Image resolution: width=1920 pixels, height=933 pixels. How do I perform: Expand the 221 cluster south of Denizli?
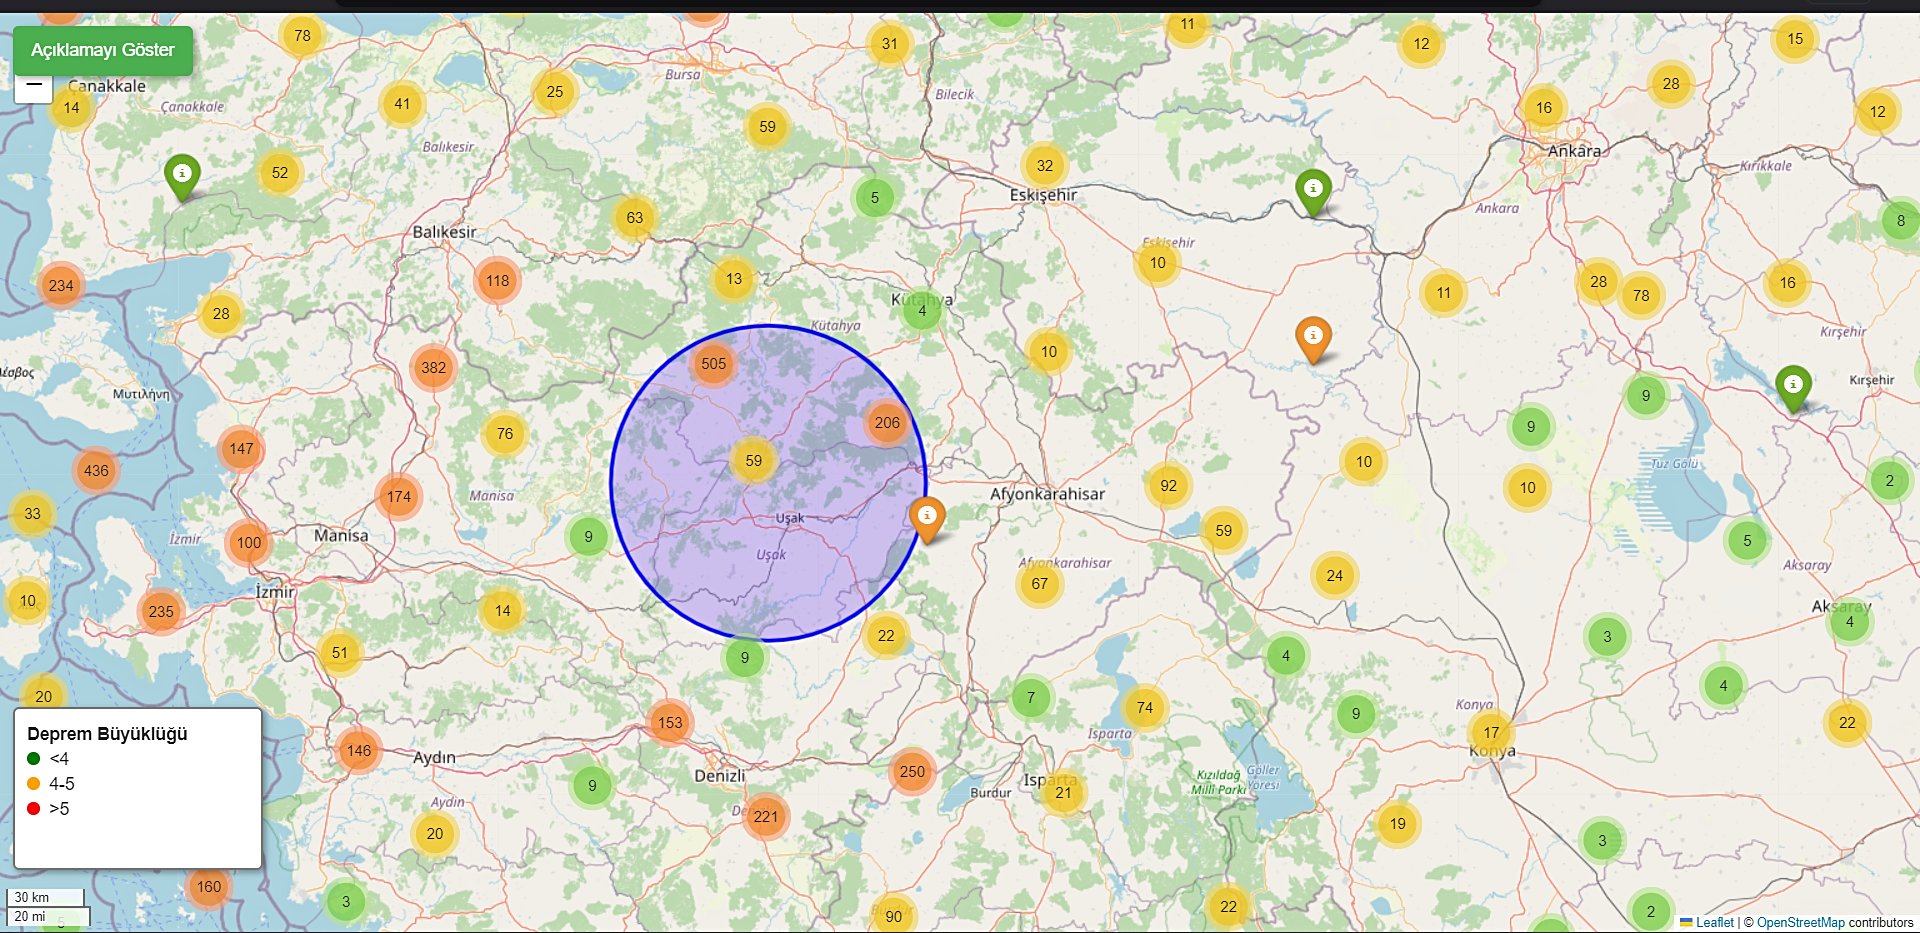tap(766, 816)
